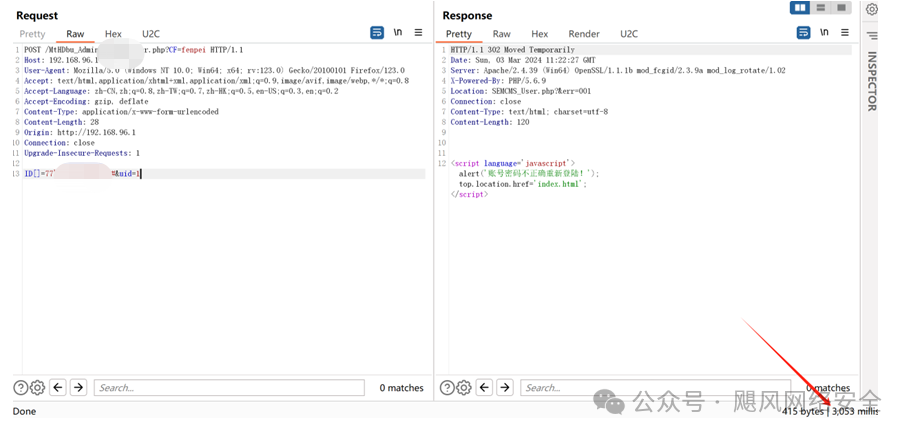Click the 'Done' status bar text

tap(24, 411)
